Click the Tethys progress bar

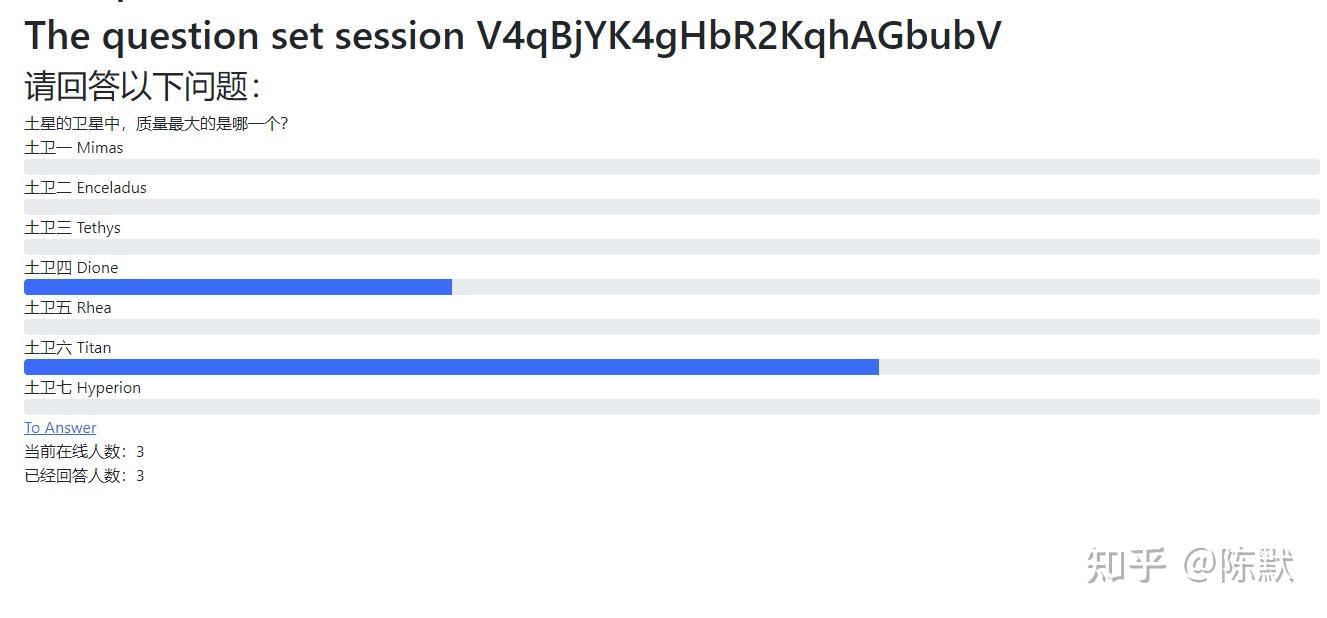(671, 247)
